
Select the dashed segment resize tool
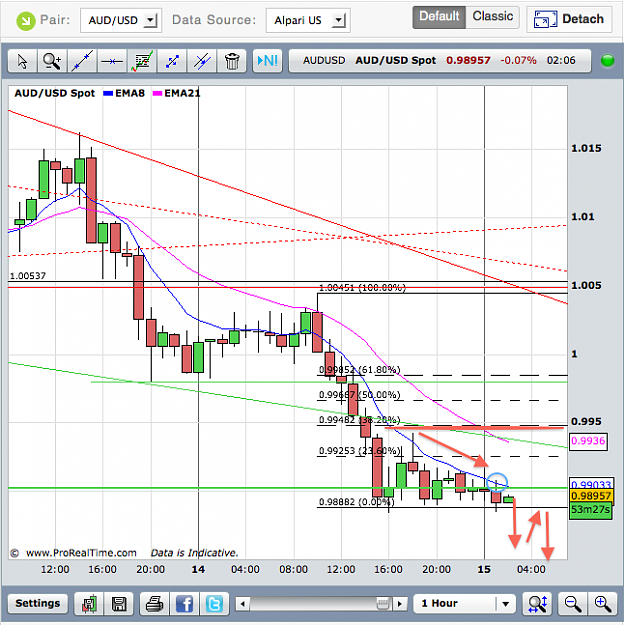pos(172,61)
